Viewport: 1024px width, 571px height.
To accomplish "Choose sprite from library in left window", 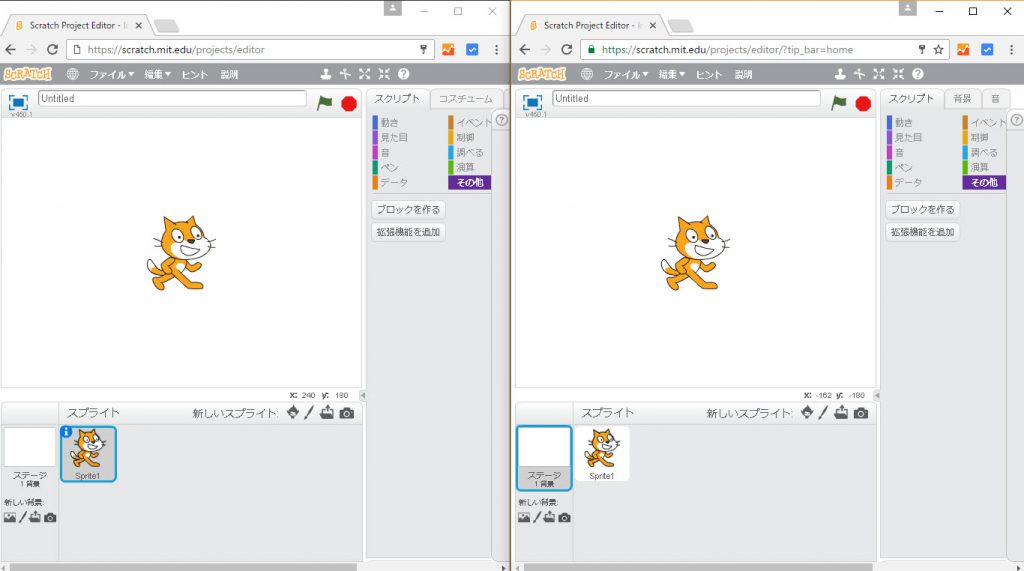I will click(x=293, y=412).
